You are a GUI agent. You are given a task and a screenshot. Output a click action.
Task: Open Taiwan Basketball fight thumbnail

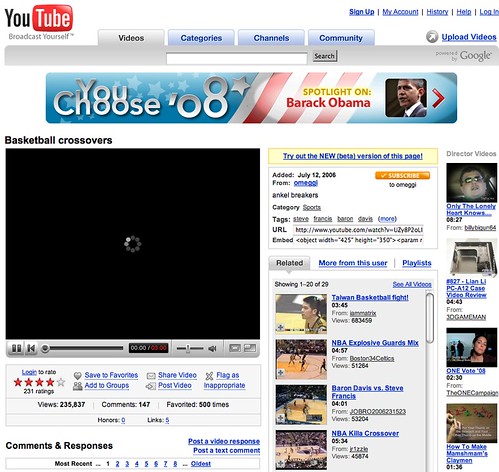301,314
